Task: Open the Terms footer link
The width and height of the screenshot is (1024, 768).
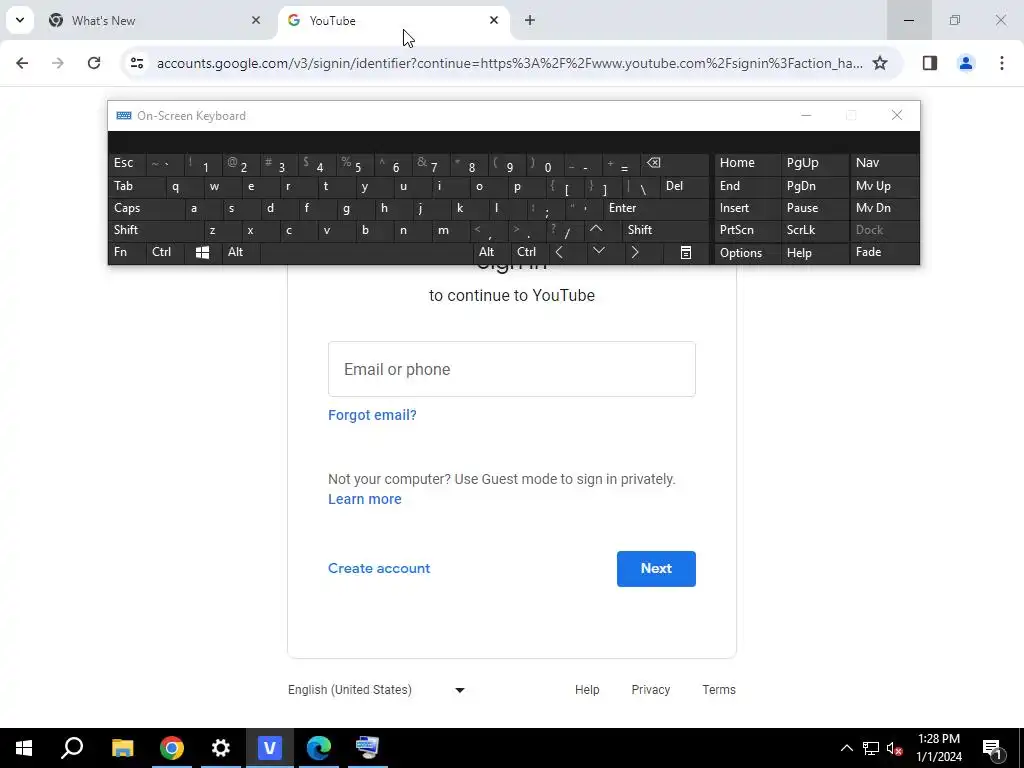Action: (718, 690)
